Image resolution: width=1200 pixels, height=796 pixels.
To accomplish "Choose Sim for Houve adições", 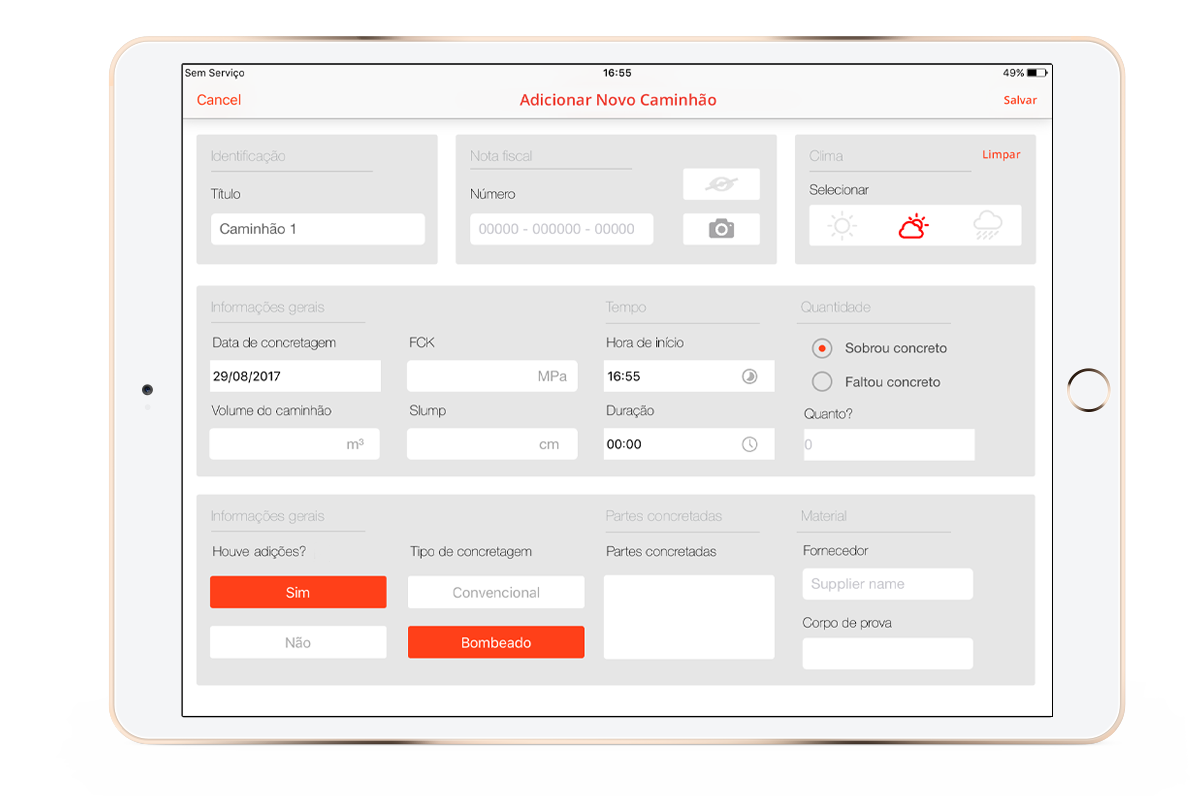I will click(298, 592).
